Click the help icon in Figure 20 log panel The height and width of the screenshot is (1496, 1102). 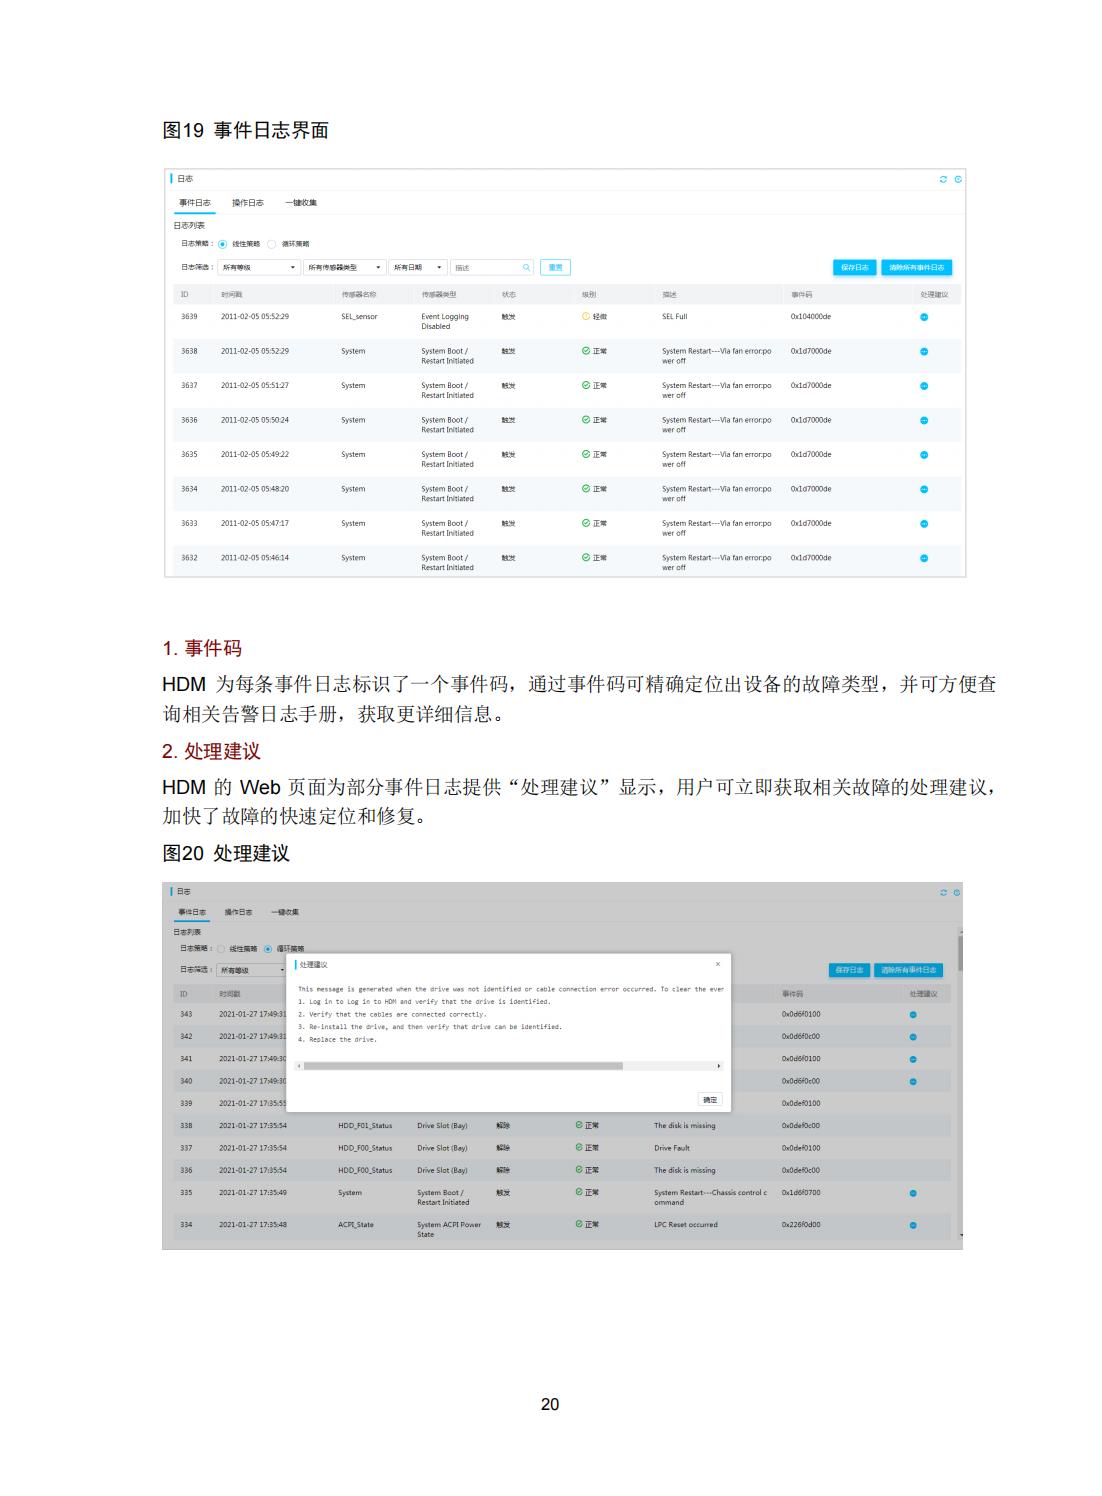957,892
